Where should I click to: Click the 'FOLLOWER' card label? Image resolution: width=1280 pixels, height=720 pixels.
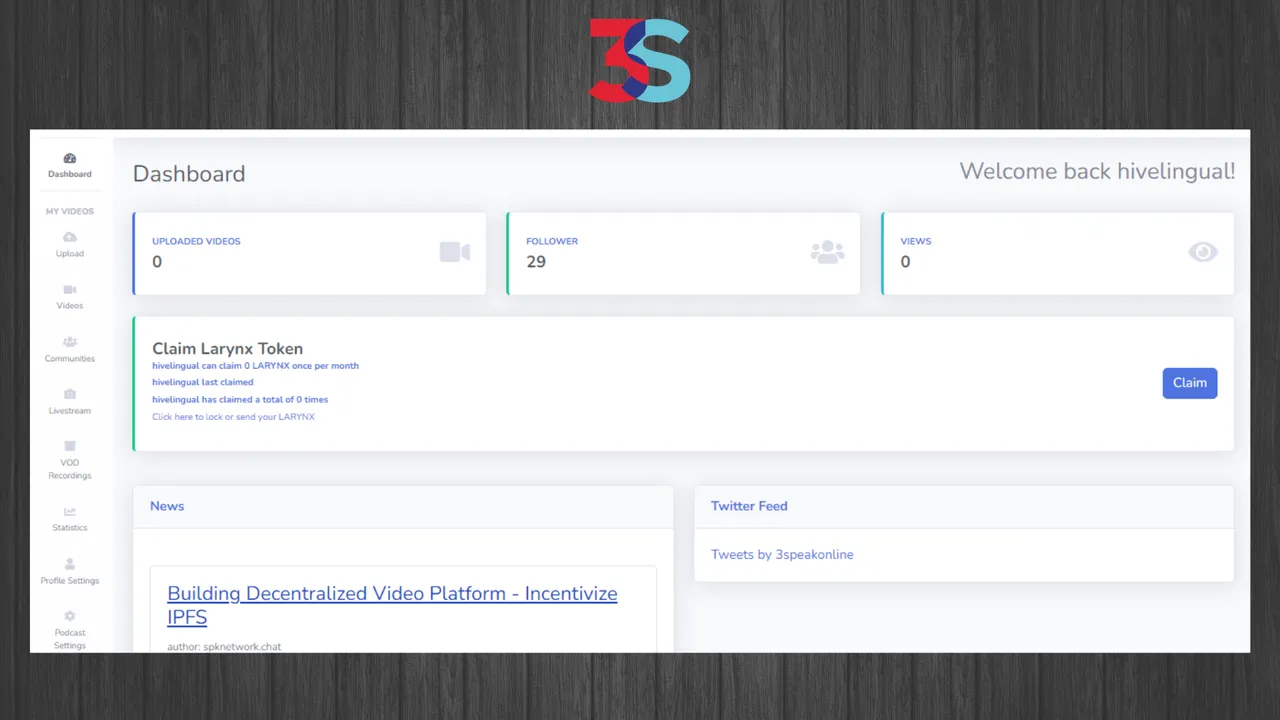click(552, 241)
